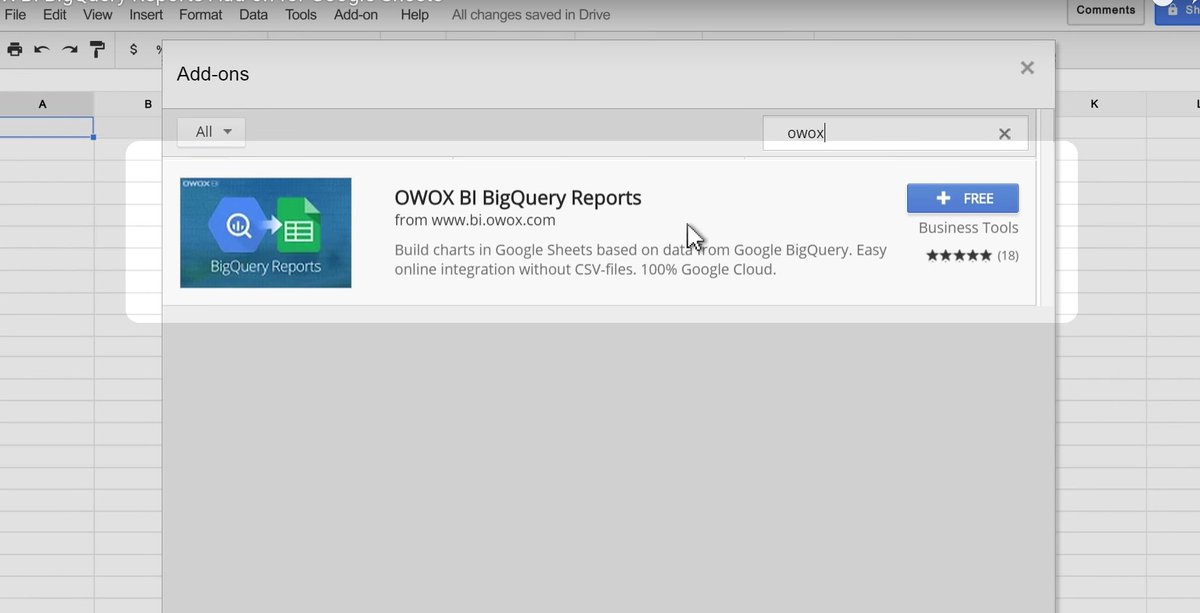The image size is (1200, 613).
Task: Click the Comments button
Action: (x=1106, y=10)
